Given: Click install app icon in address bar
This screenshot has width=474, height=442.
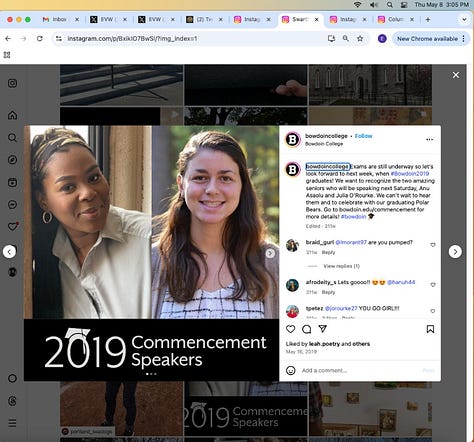Looking at the screenshot, I should [331, 38].
